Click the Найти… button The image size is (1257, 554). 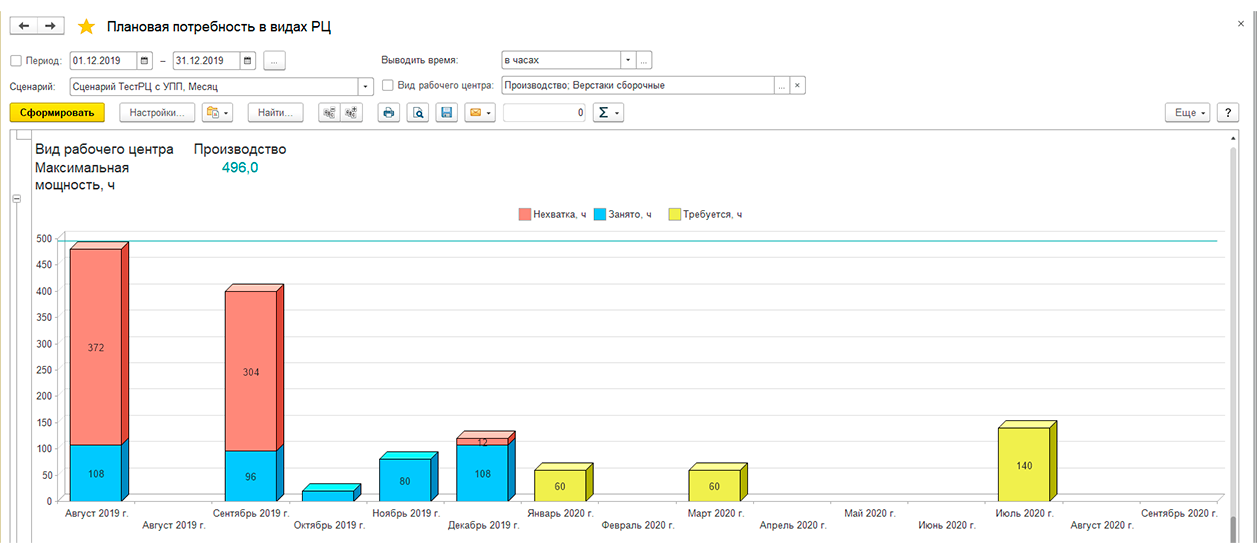[x=275, y=113]
